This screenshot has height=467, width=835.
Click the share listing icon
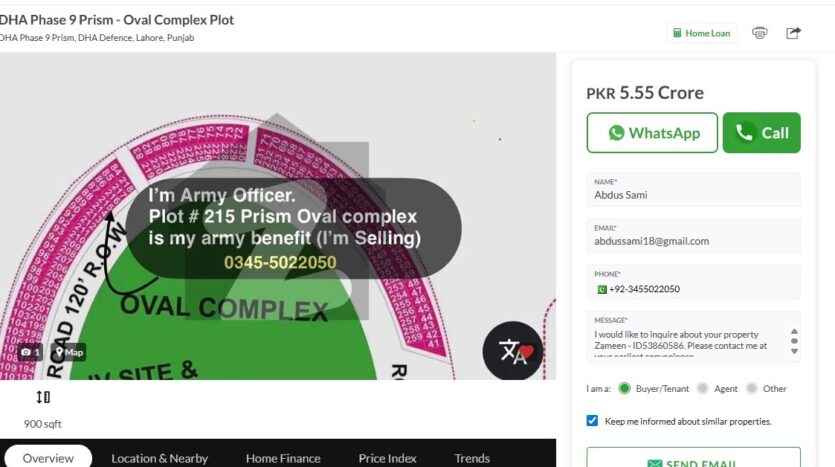pyautogui.click(x=793, y=33)
